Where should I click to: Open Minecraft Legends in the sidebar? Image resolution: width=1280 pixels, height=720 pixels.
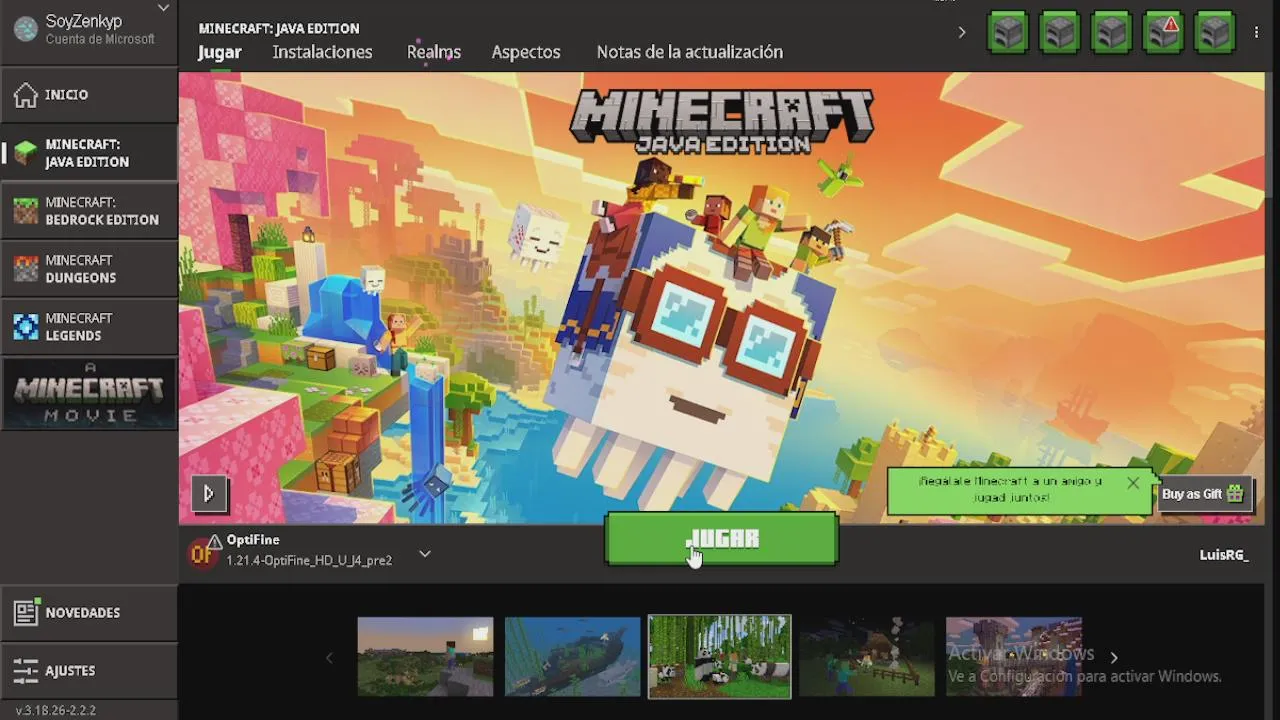click(89, 327)
